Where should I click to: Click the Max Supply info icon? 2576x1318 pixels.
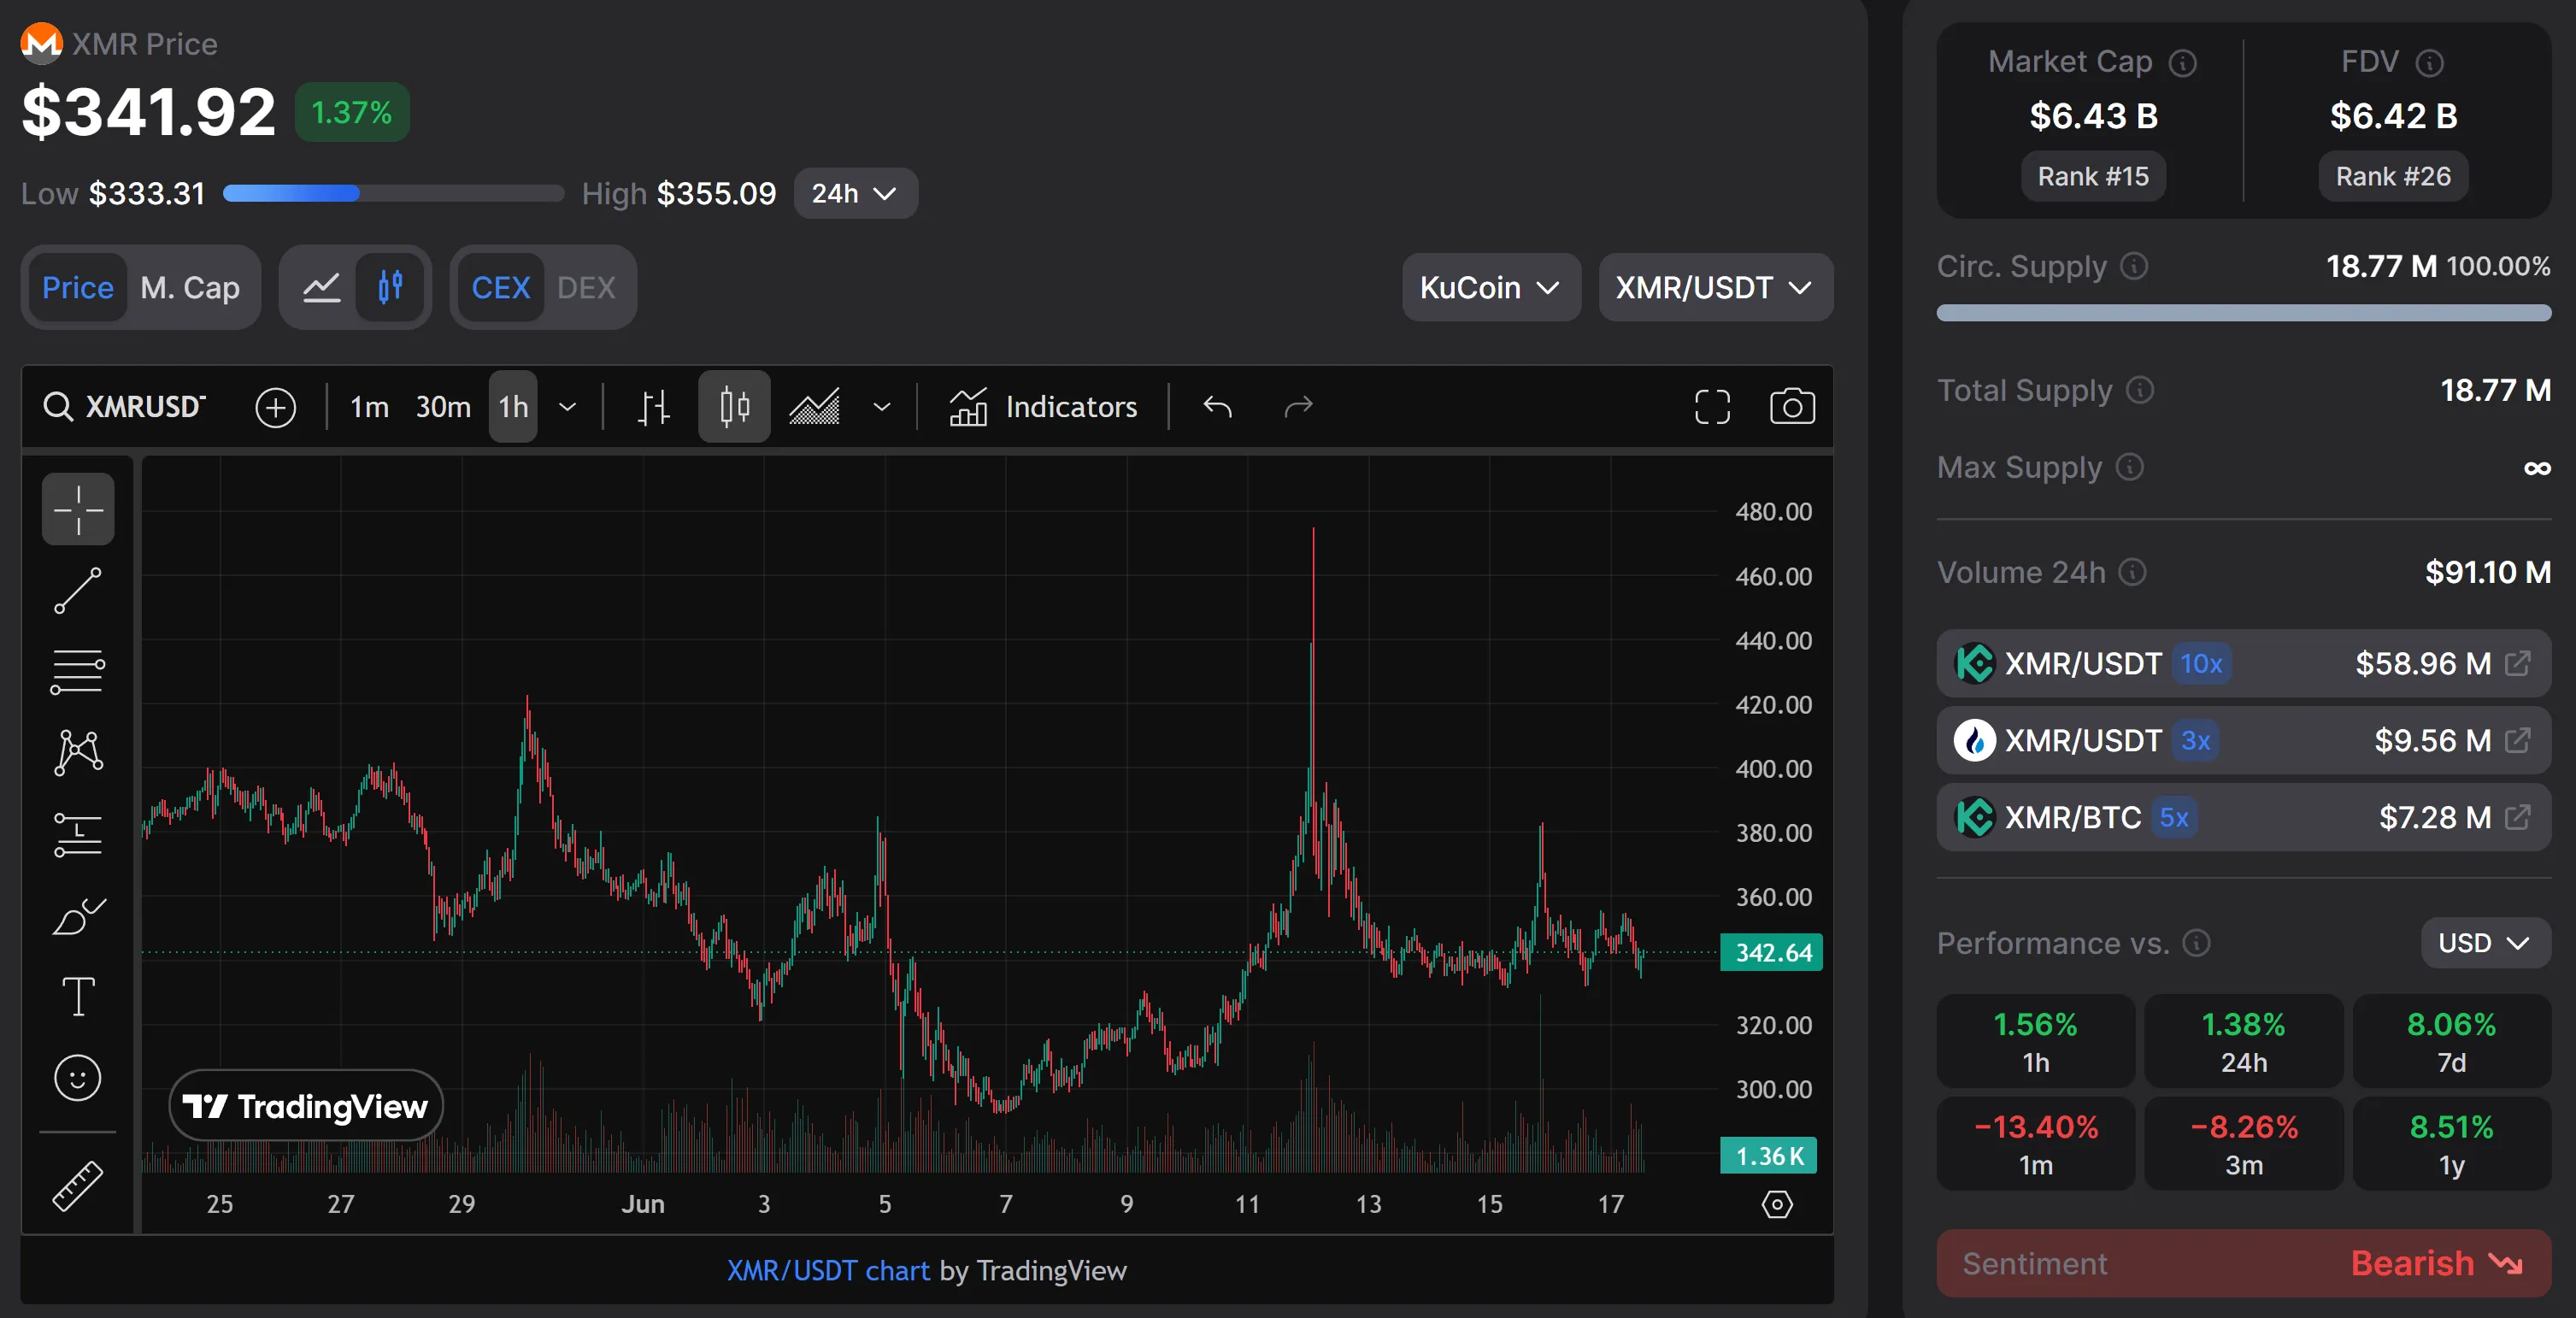[2129, 467]
